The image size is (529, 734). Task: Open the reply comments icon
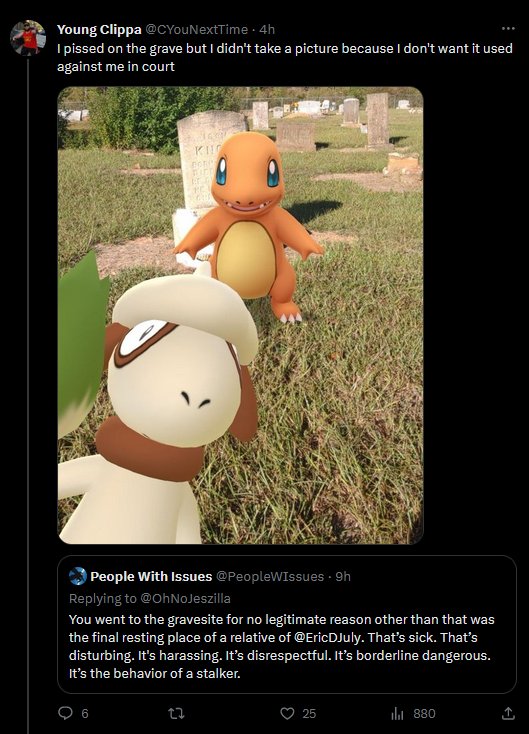point(66,713)
